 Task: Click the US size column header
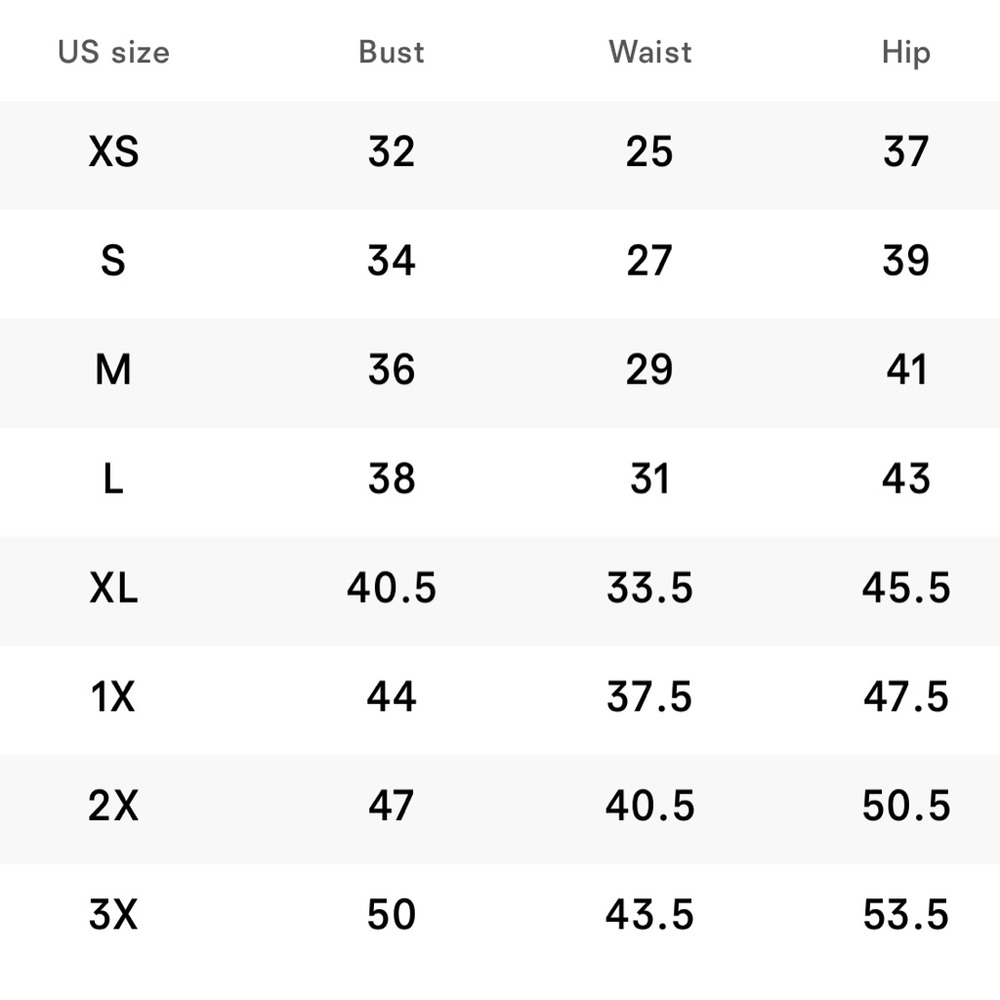tap(114, 52)
